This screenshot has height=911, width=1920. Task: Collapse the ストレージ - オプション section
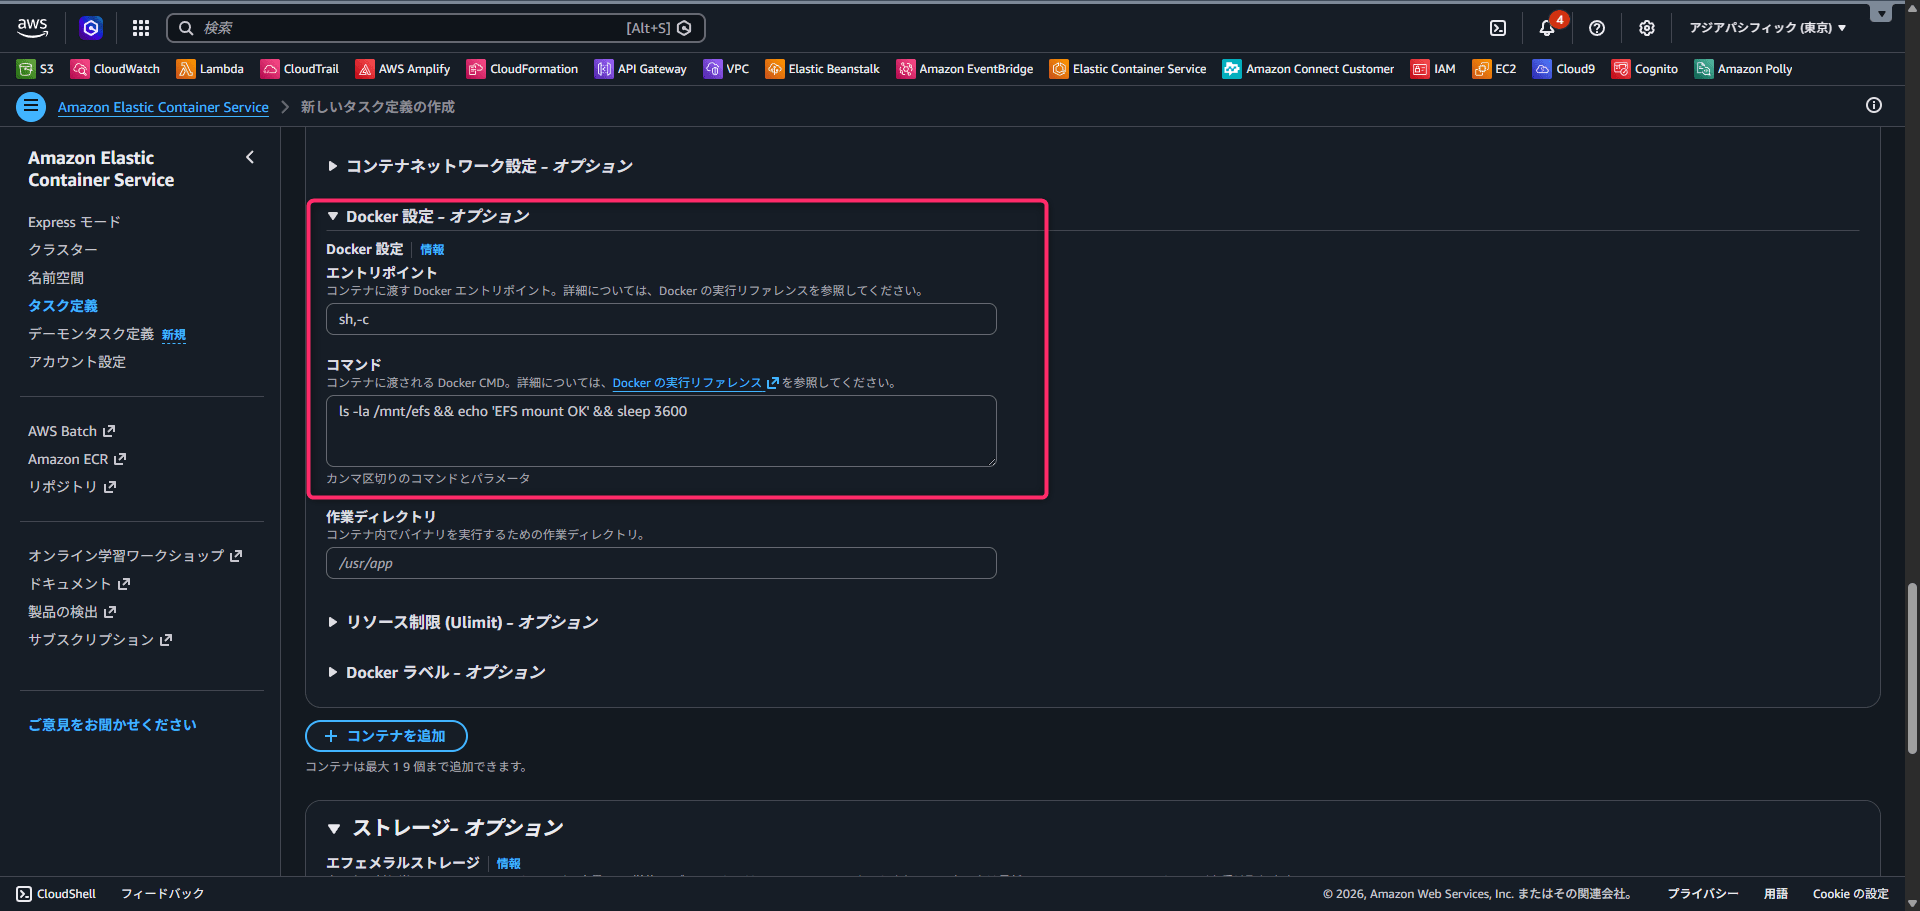(x=445, y=828)
